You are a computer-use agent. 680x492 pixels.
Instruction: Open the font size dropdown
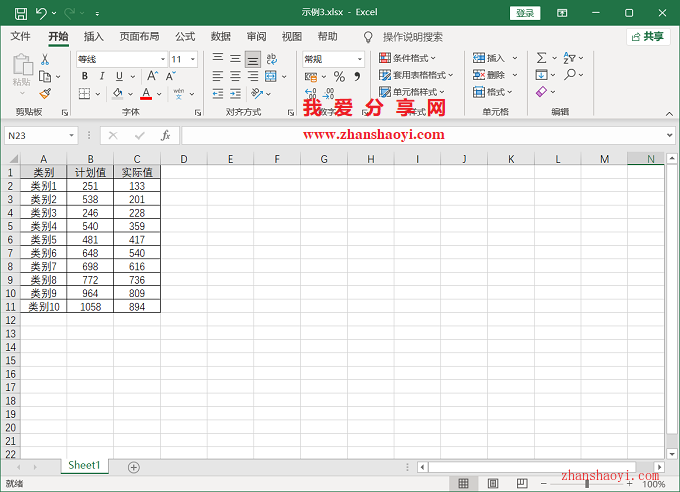click(193, 59)
